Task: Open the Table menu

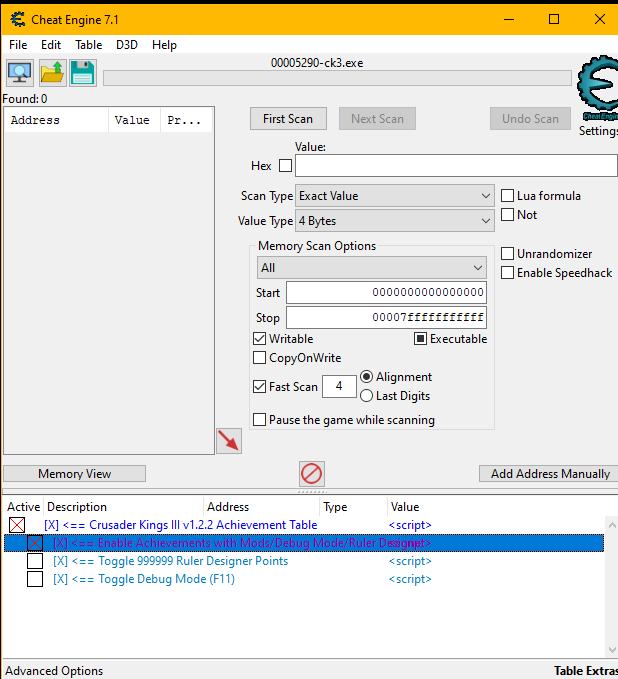Action: [x=89, y=45]
